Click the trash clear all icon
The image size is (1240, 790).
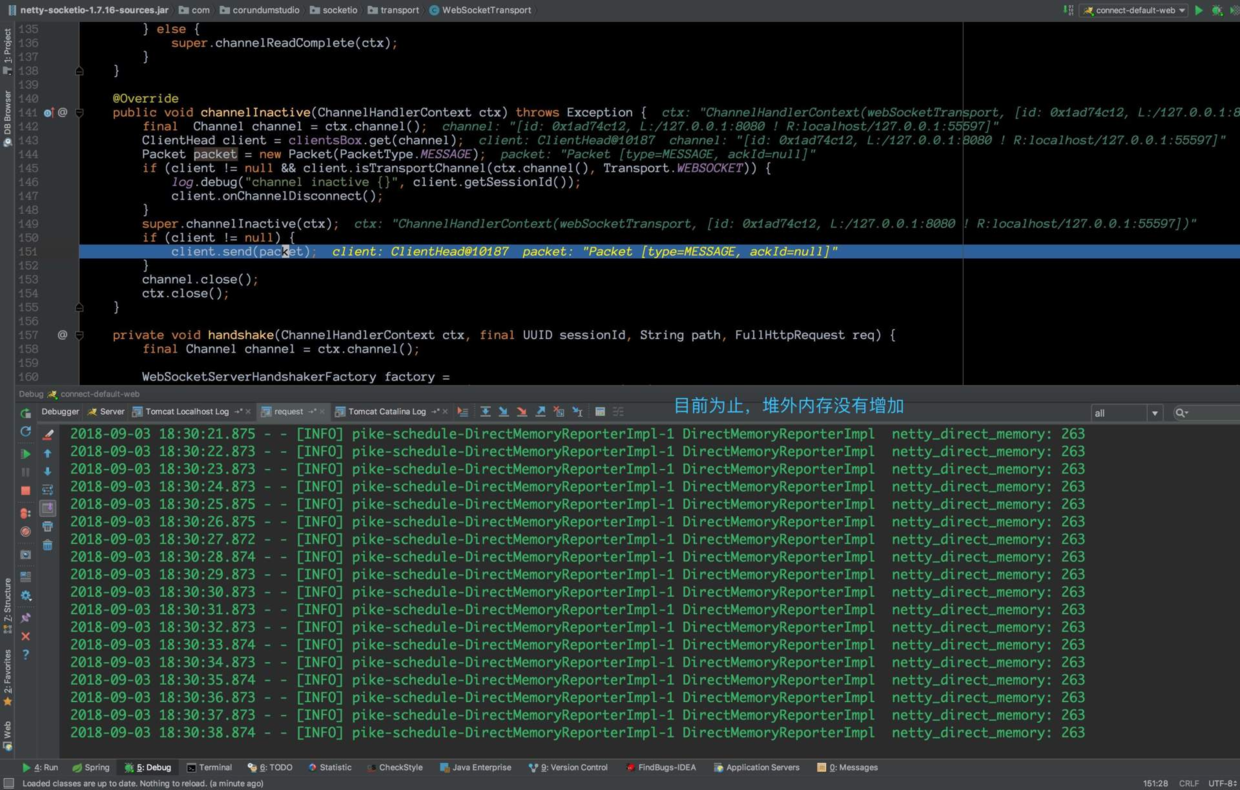click(48, 545)
